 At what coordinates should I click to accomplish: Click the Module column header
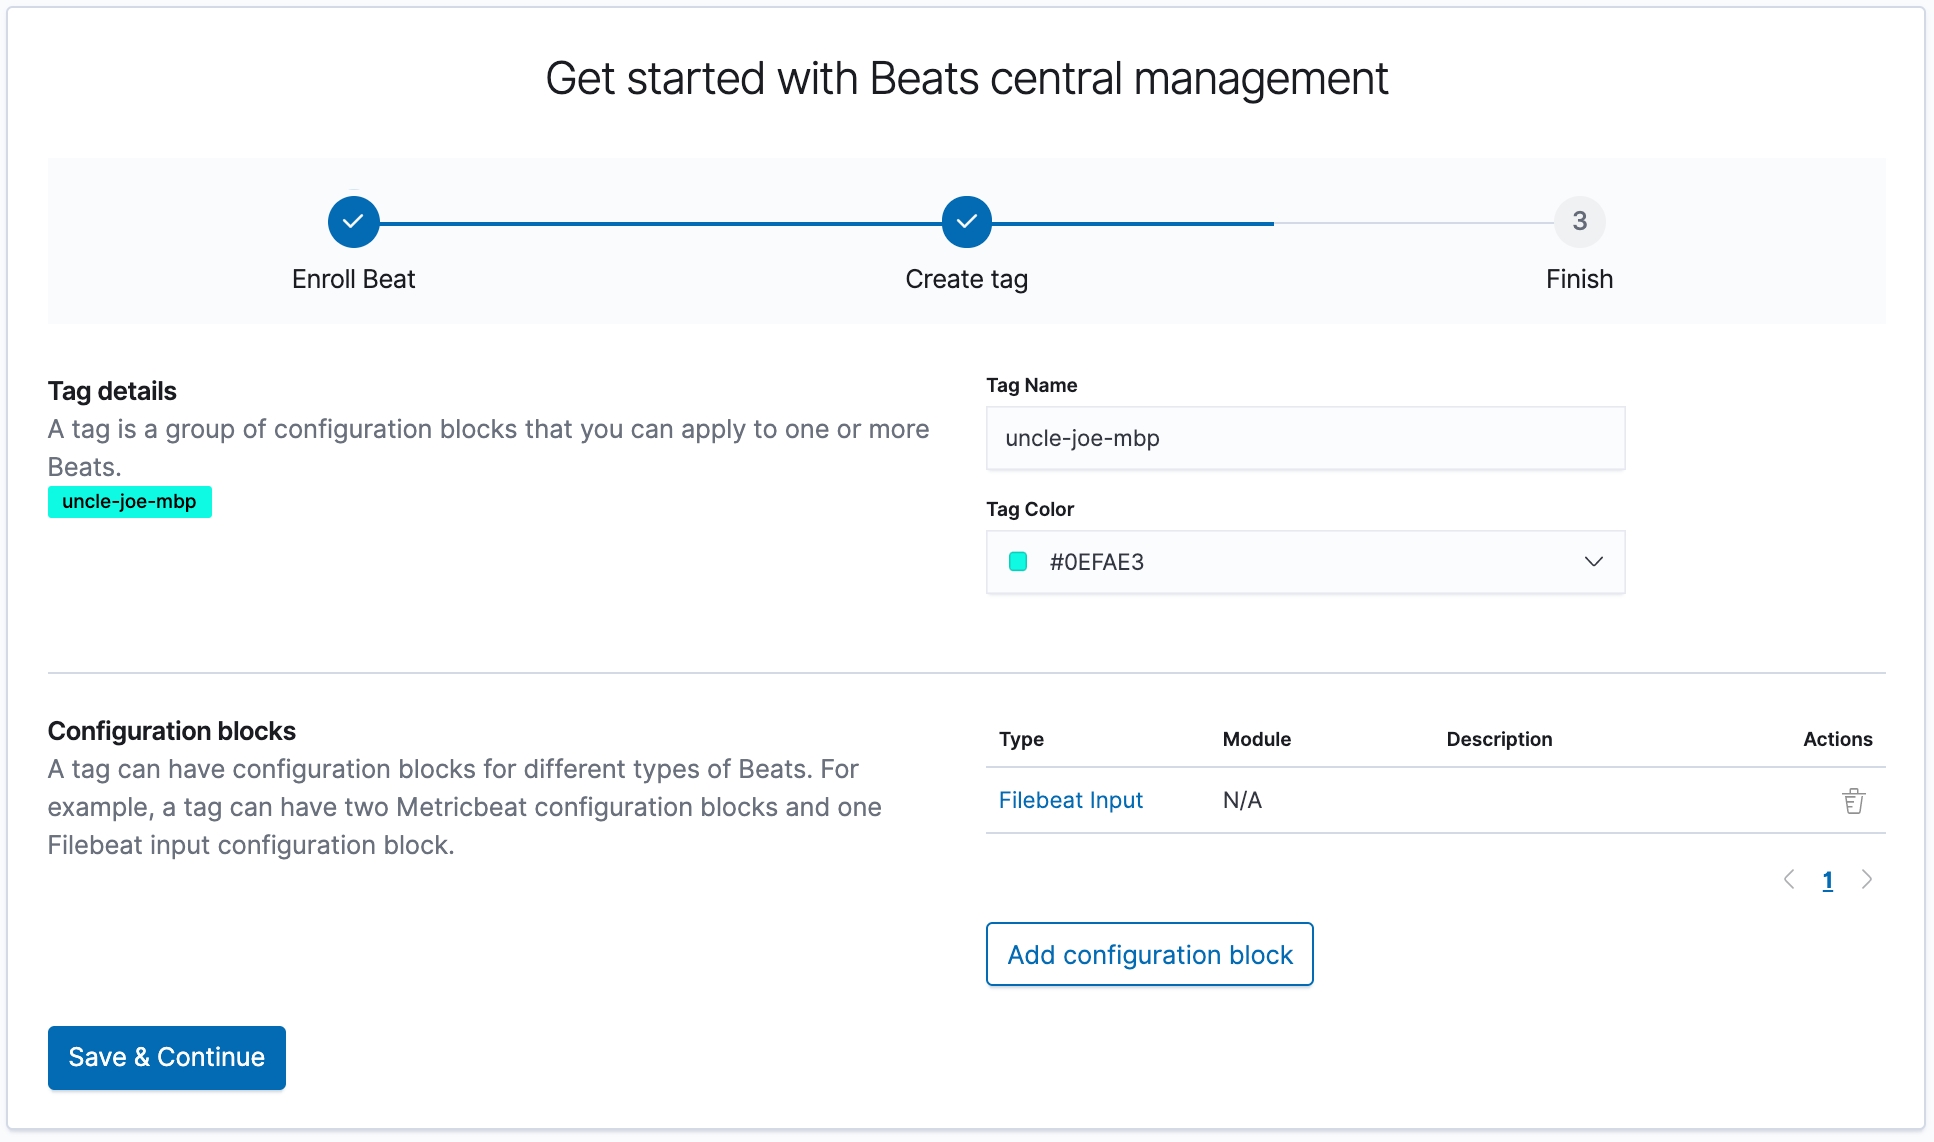(1256, 739)
